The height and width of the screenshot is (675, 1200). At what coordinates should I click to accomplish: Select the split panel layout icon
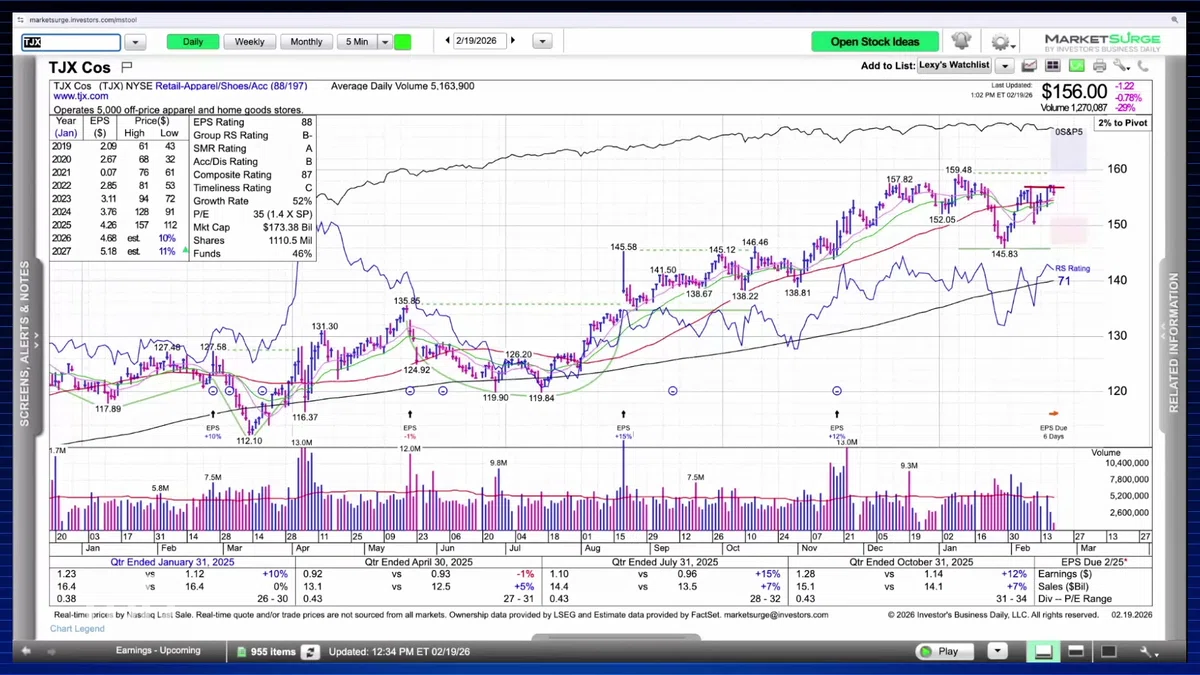tap(1077, 651)
